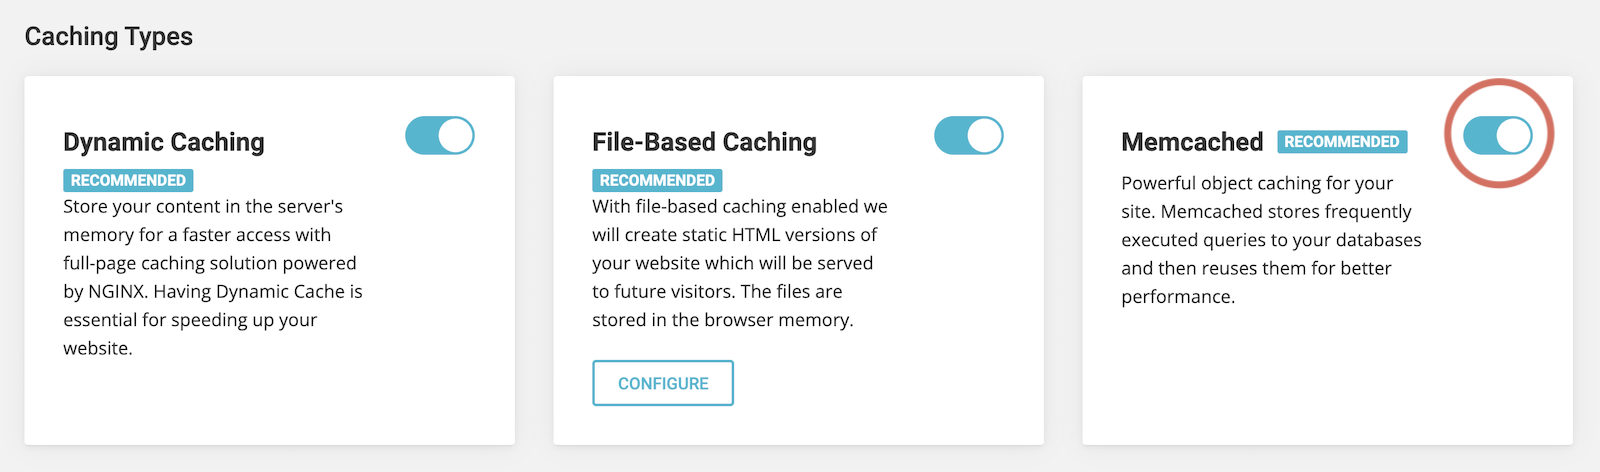Click the Caching Types section heading

coord(109,37)
